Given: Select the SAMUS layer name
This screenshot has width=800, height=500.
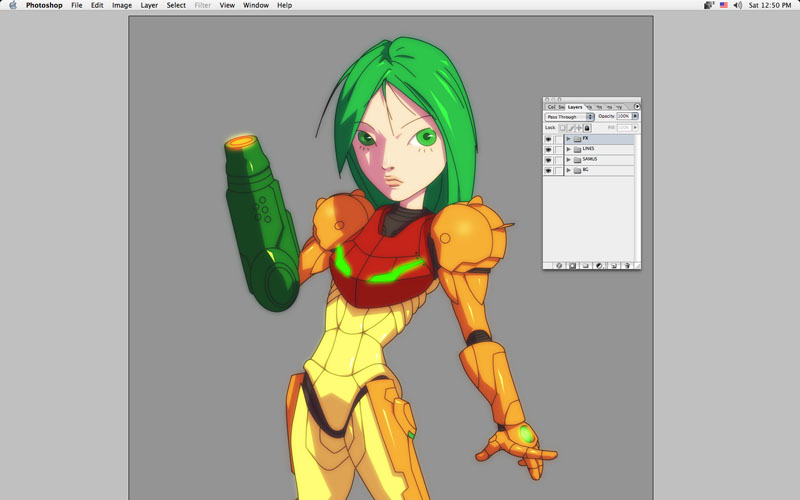Looking at the screenshot, I should (x=590, y=159).
